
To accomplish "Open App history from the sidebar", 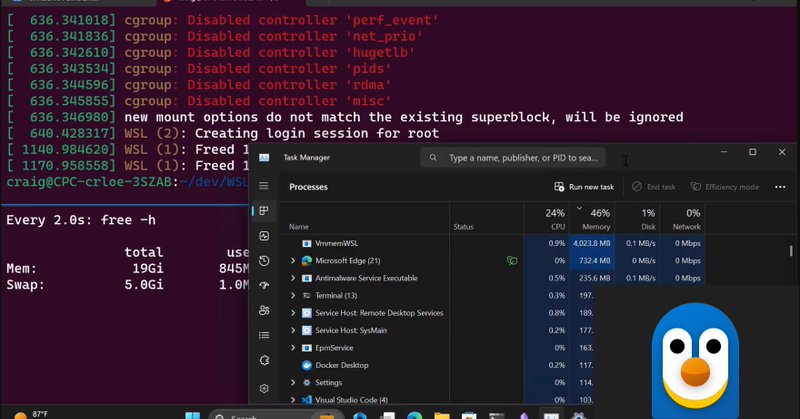I will pyautogui.click(x=264, y=261).
